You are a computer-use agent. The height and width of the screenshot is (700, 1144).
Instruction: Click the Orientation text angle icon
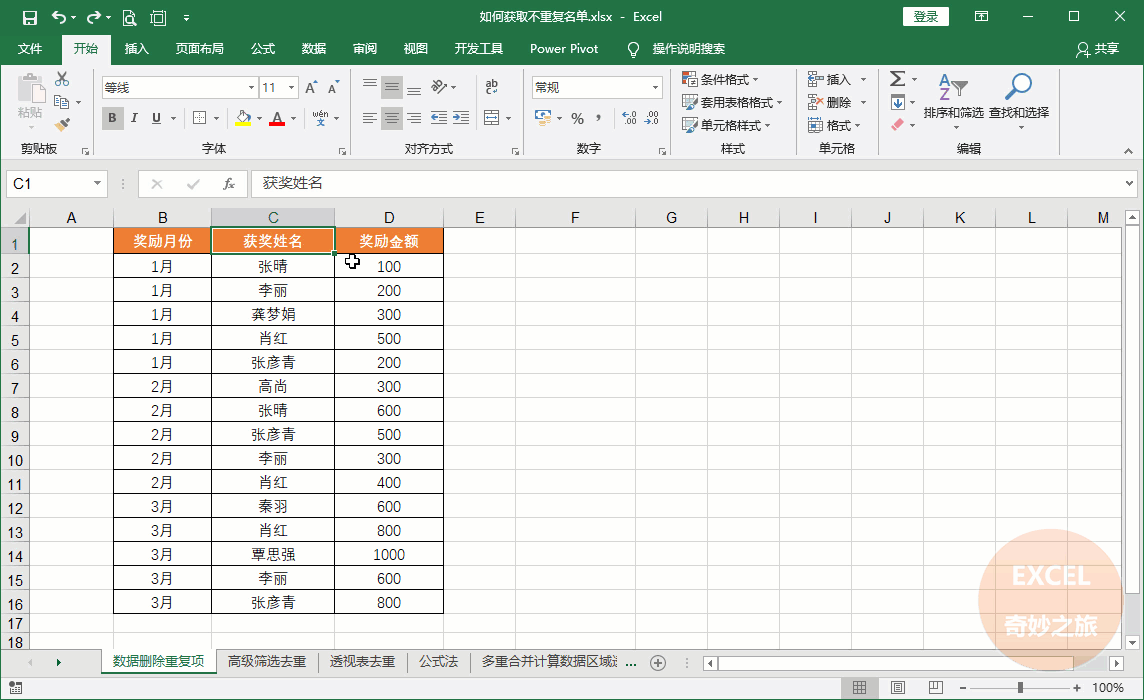438,87
